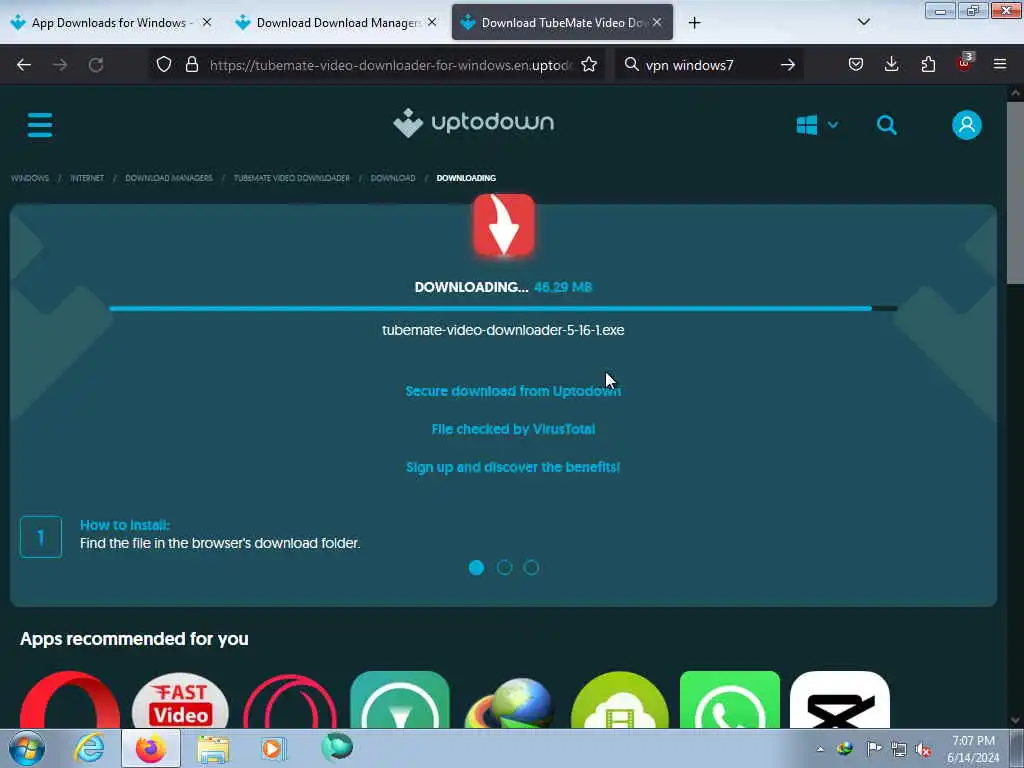Viewport: 1024px width, 768px height.
Task: Select third how-to-install step dot
Action: tap(531, 568)
